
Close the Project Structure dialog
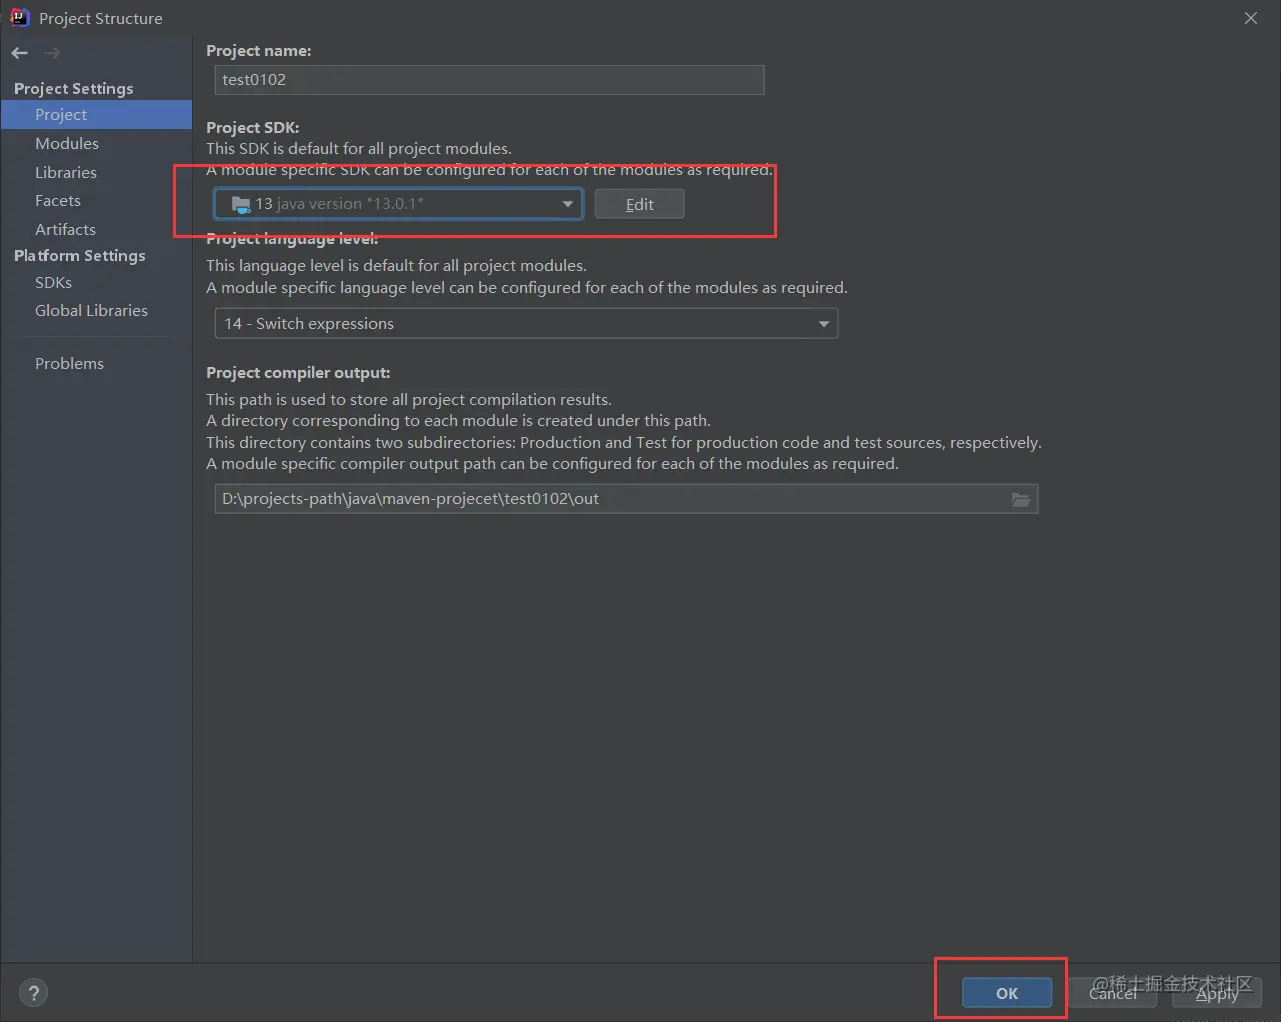point(1251,18)
